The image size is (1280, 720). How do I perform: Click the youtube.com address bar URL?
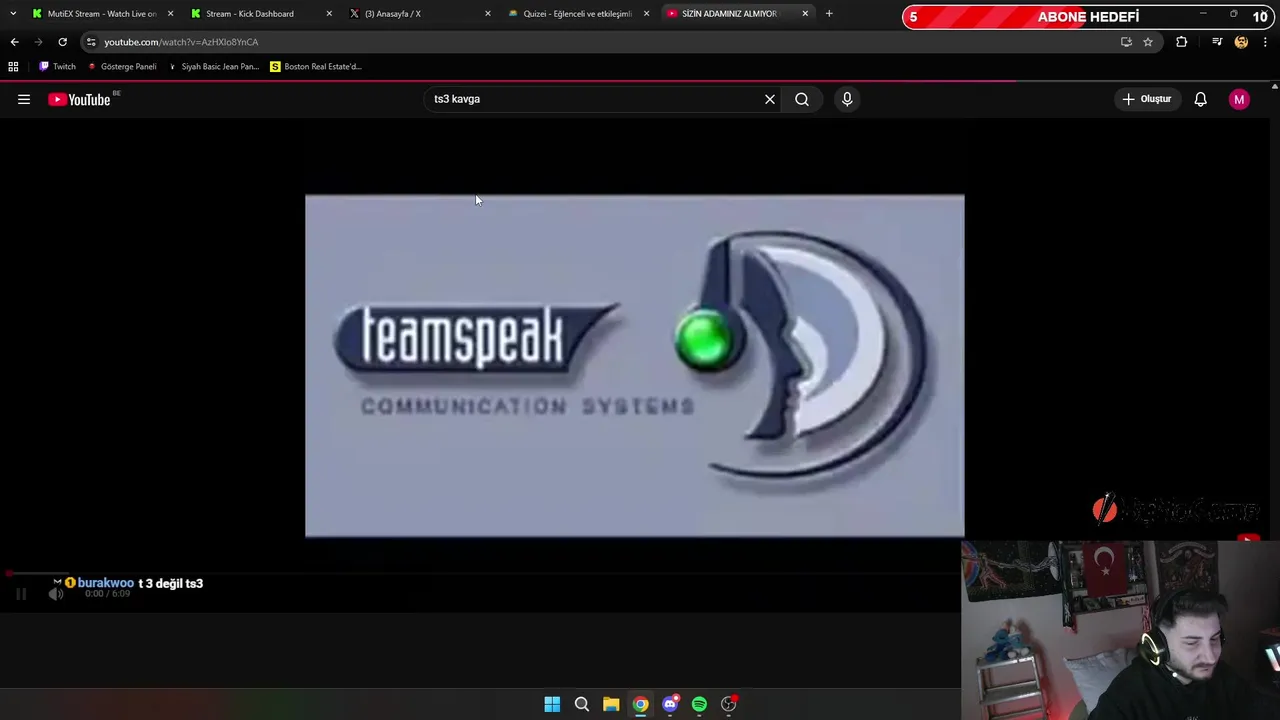(181, 42)
